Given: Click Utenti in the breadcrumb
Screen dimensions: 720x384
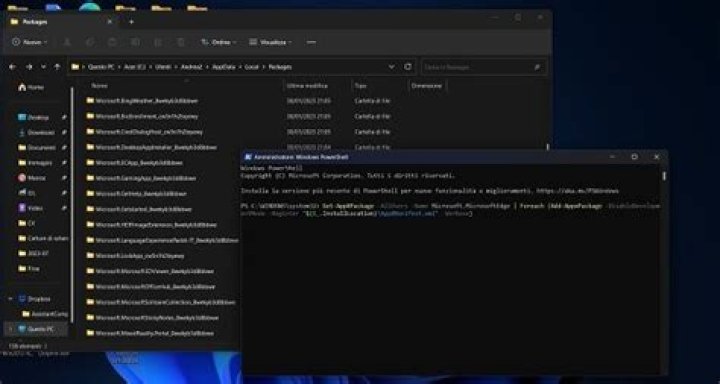Looking at the screenshot, I should click(163, 67).
